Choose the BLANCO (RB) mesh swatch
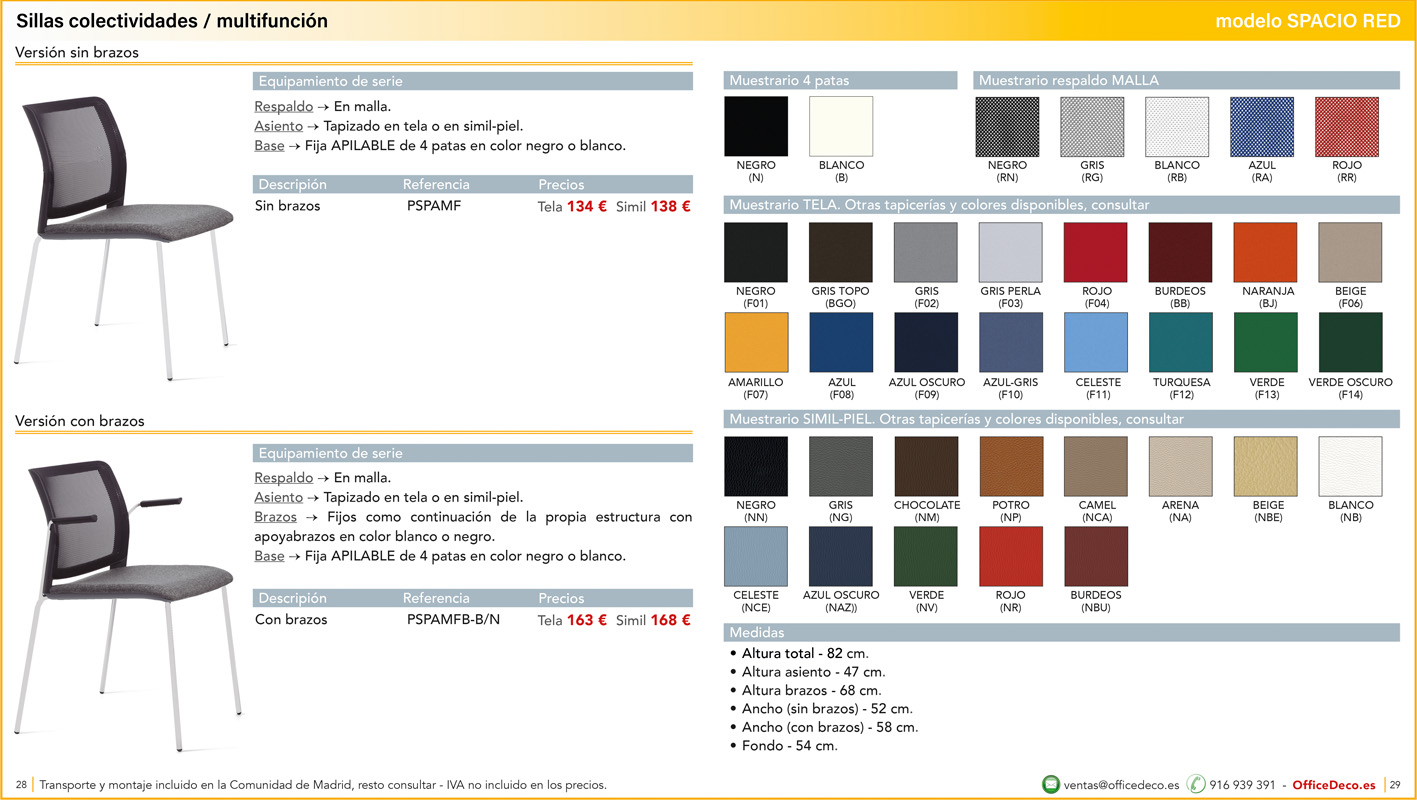 pos(1177,126)
